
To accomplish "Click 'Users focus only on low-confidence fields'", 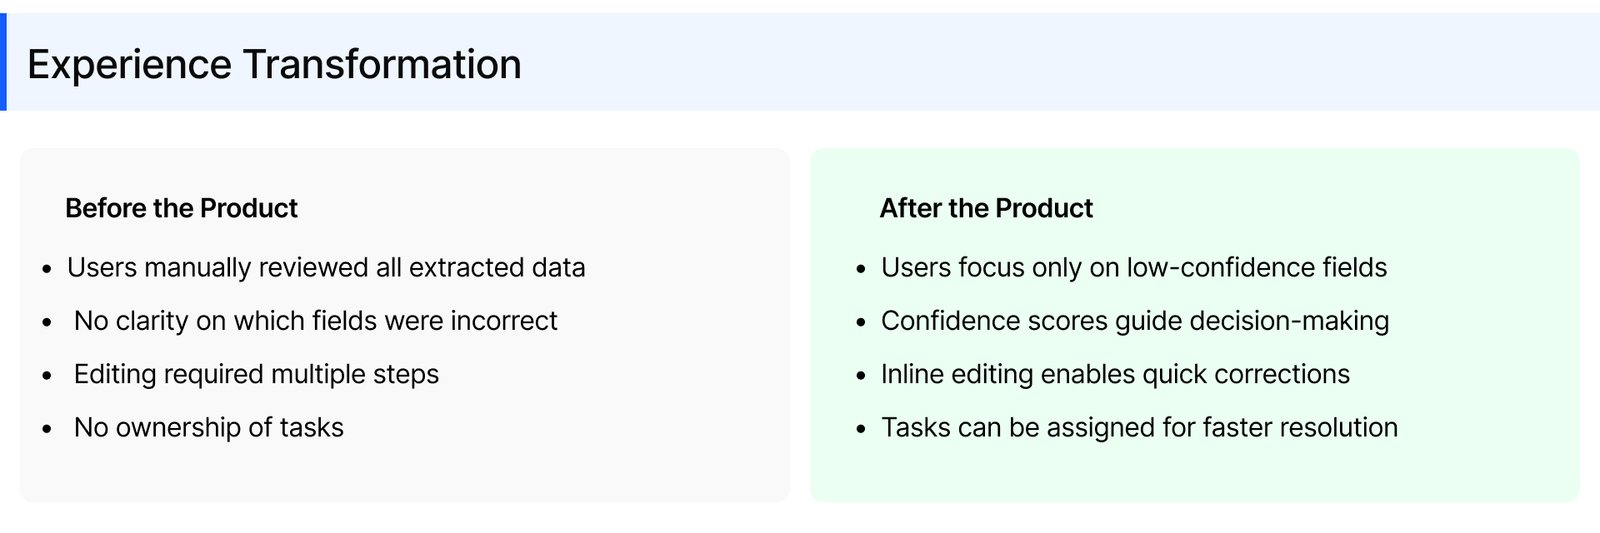I will (1134, 268).
